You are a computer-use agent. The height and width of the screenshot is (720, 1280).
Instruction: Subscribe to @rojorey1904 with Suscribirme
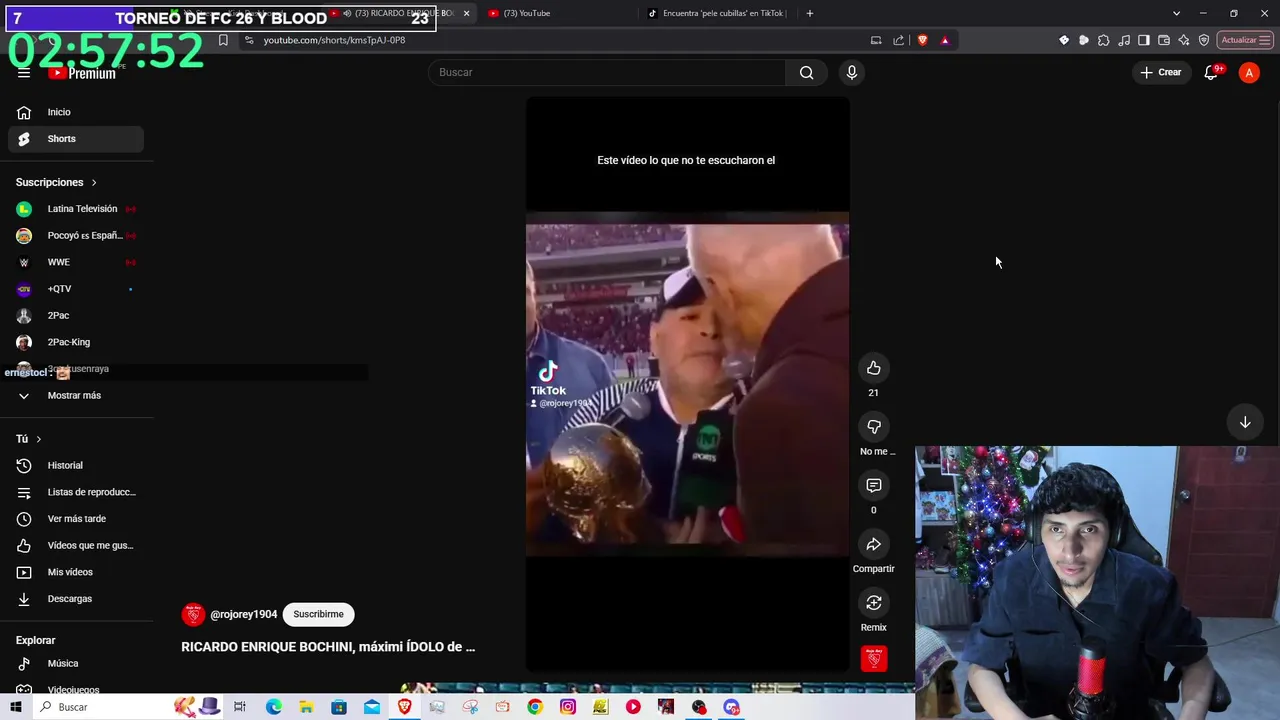pyautogui.click(x=318, y=614)
